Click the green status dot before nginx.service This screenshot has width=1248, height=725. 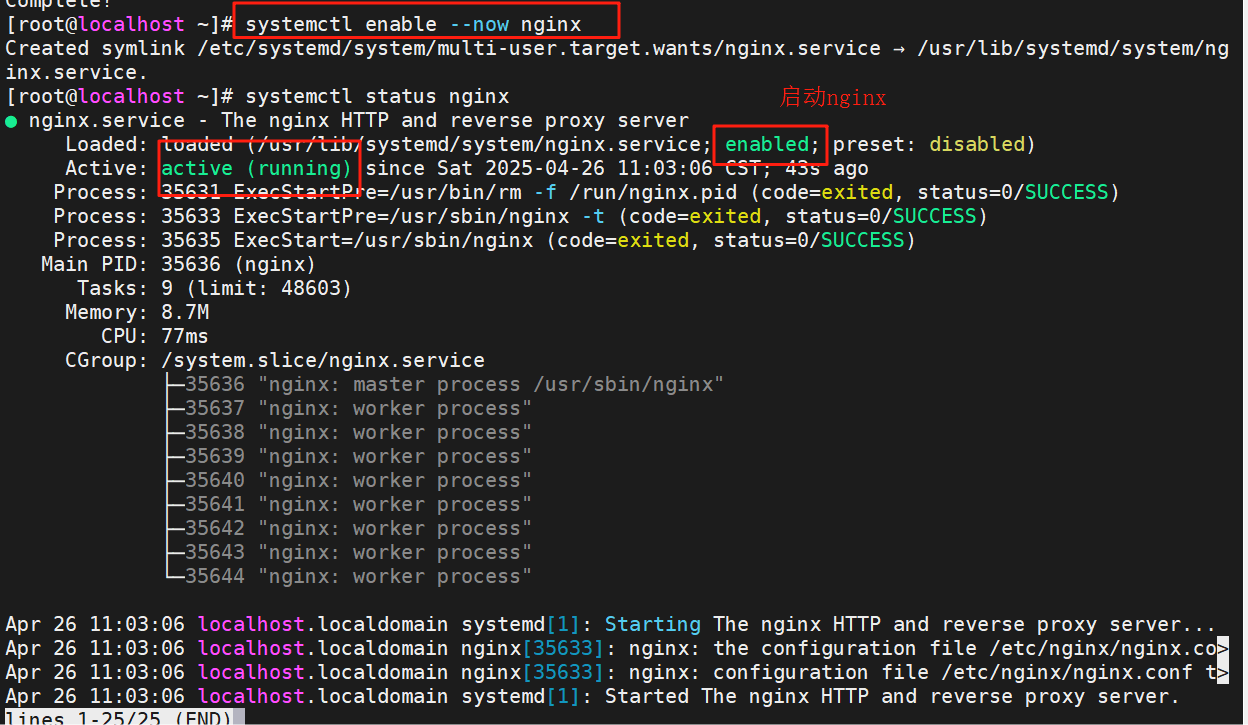(11, 121)
